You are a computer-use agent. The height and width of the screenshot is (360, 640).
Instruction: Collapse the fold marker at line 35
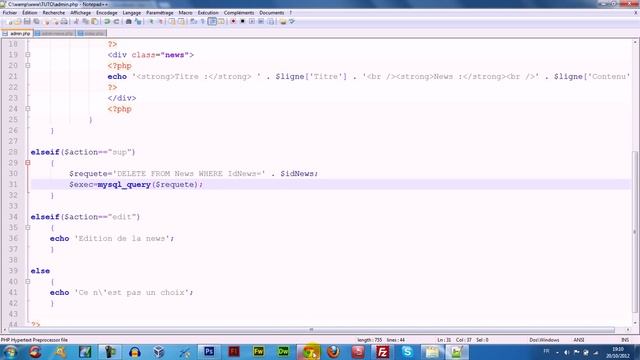[28, 227]
